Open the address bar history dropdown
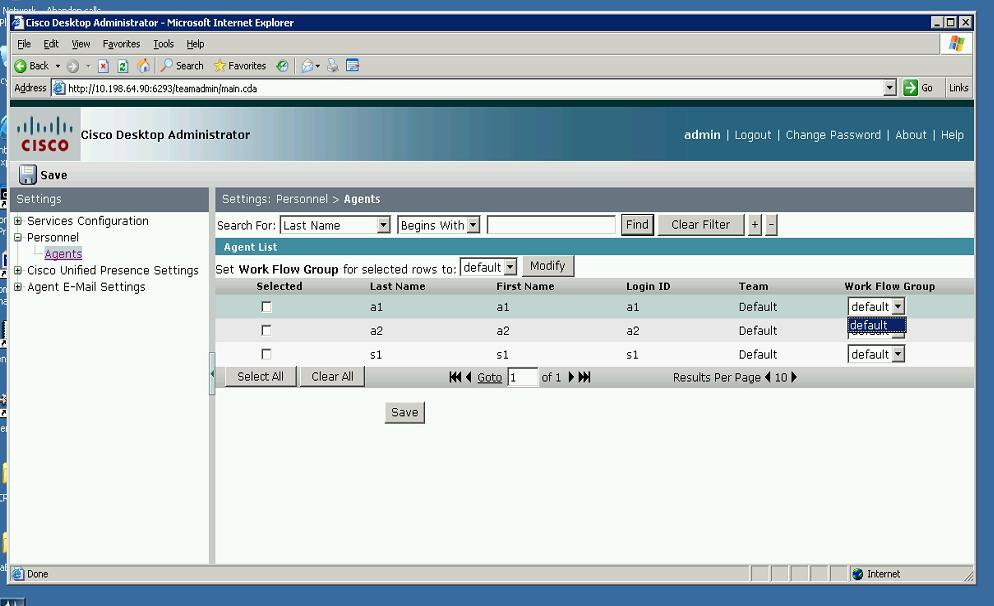 890,88
